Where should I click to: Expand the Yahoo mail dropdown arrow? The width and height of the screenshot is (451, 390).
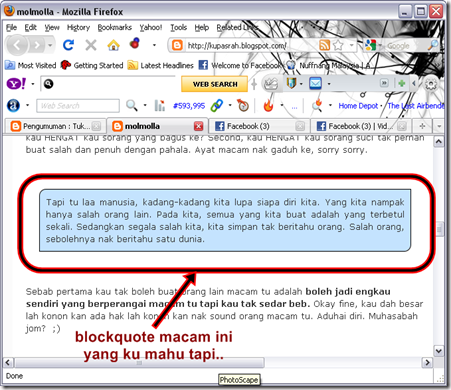tap(329, 84)
